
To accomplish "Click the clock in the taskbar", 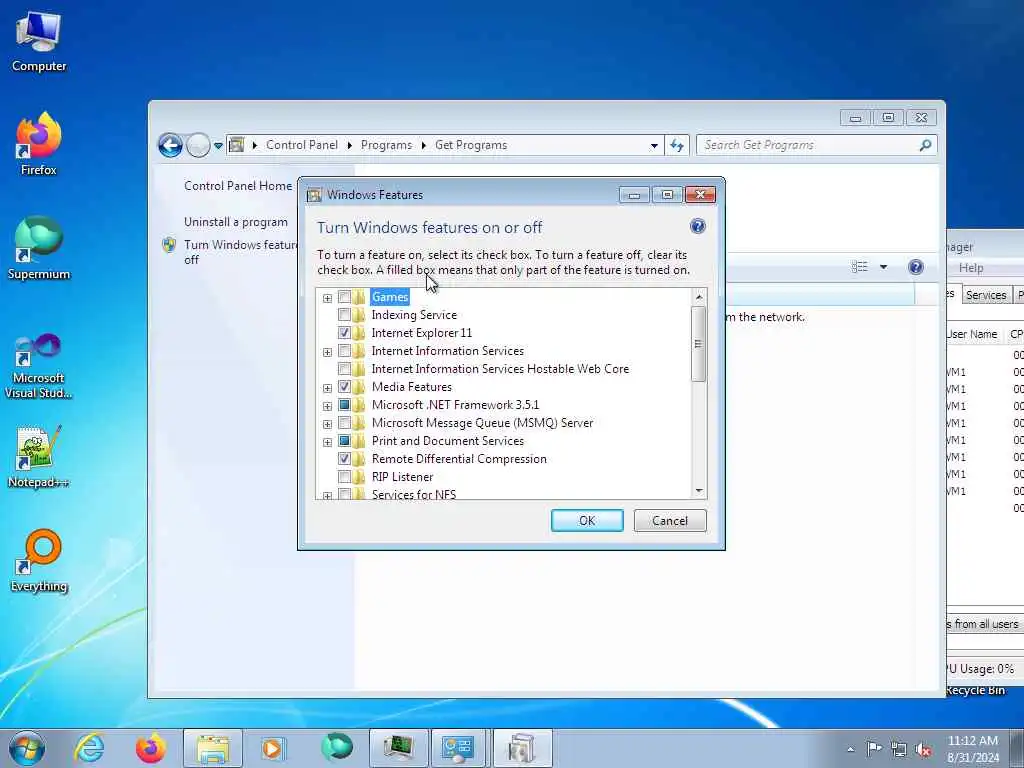I will click(x=972, y=749).
